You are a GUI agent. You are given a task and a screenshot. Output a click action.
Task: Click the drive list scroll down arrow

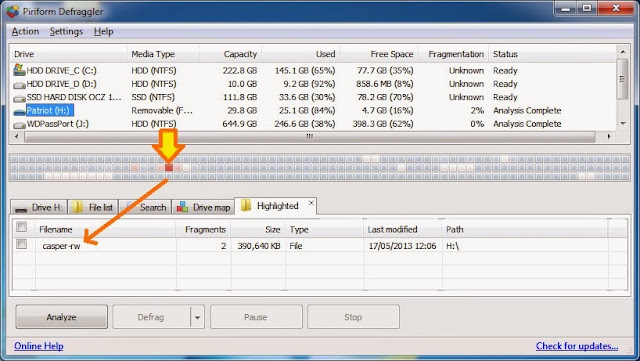622,123
